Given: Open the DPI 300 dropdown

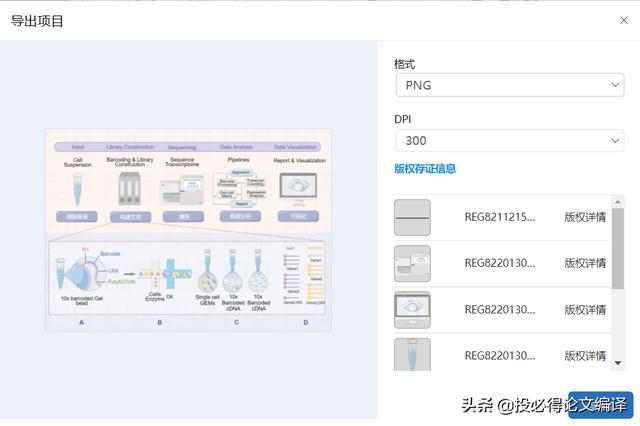Looking at the screenshot, I should 510,140.
